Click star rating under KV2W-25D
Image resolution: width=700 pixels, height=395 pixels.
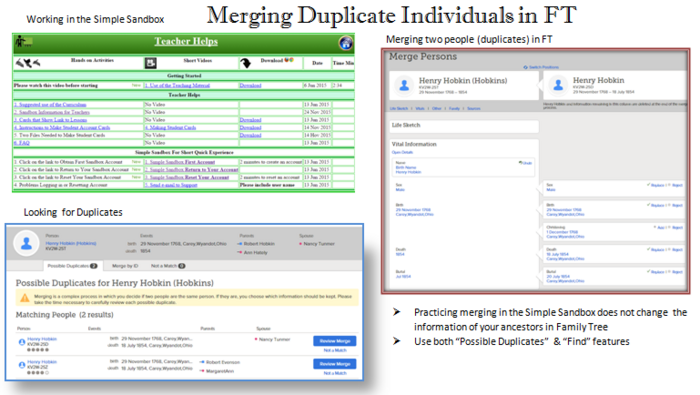click(38, 350)
